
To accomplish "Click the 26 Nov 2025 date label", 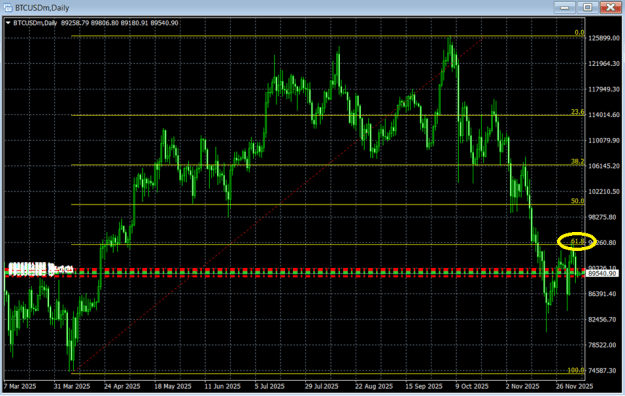I will 574,386.
